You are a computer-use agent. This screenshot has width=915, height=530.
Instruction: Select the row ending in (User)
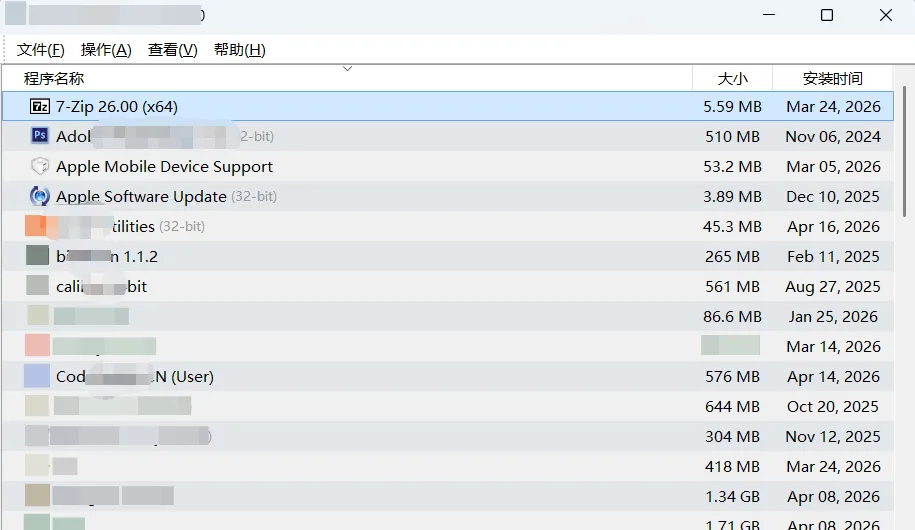click(448, 376)
